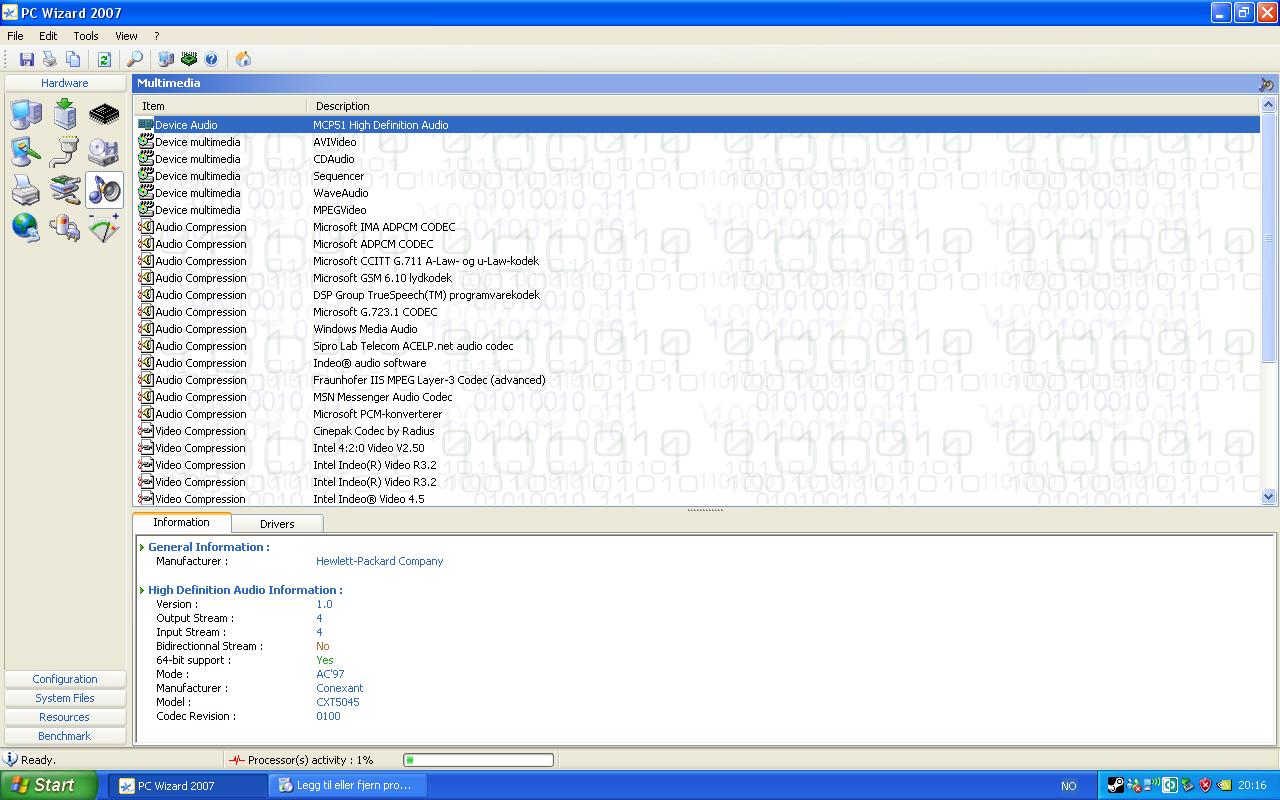Open the Printers icon in Hardware panel

coord(26,189)
